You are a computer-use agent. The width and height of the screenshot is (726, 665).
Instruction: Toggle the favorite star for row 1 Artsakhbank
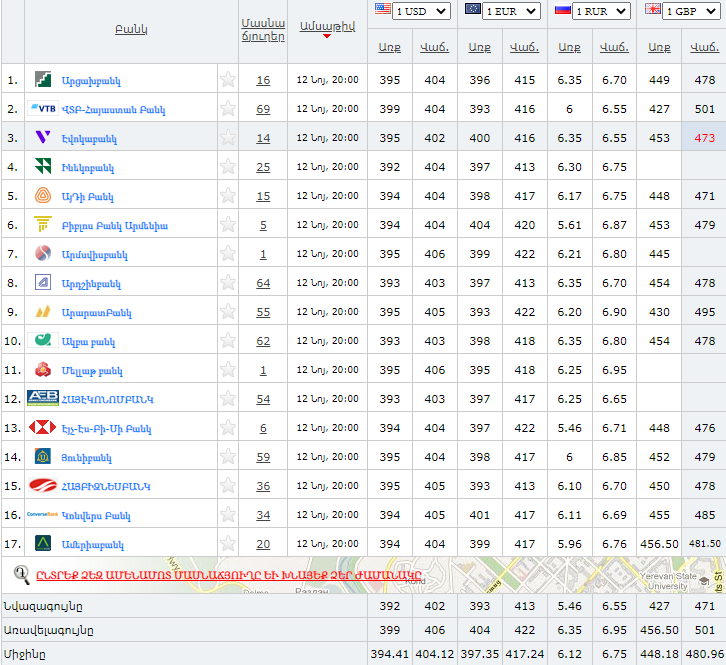click(228, 80)
